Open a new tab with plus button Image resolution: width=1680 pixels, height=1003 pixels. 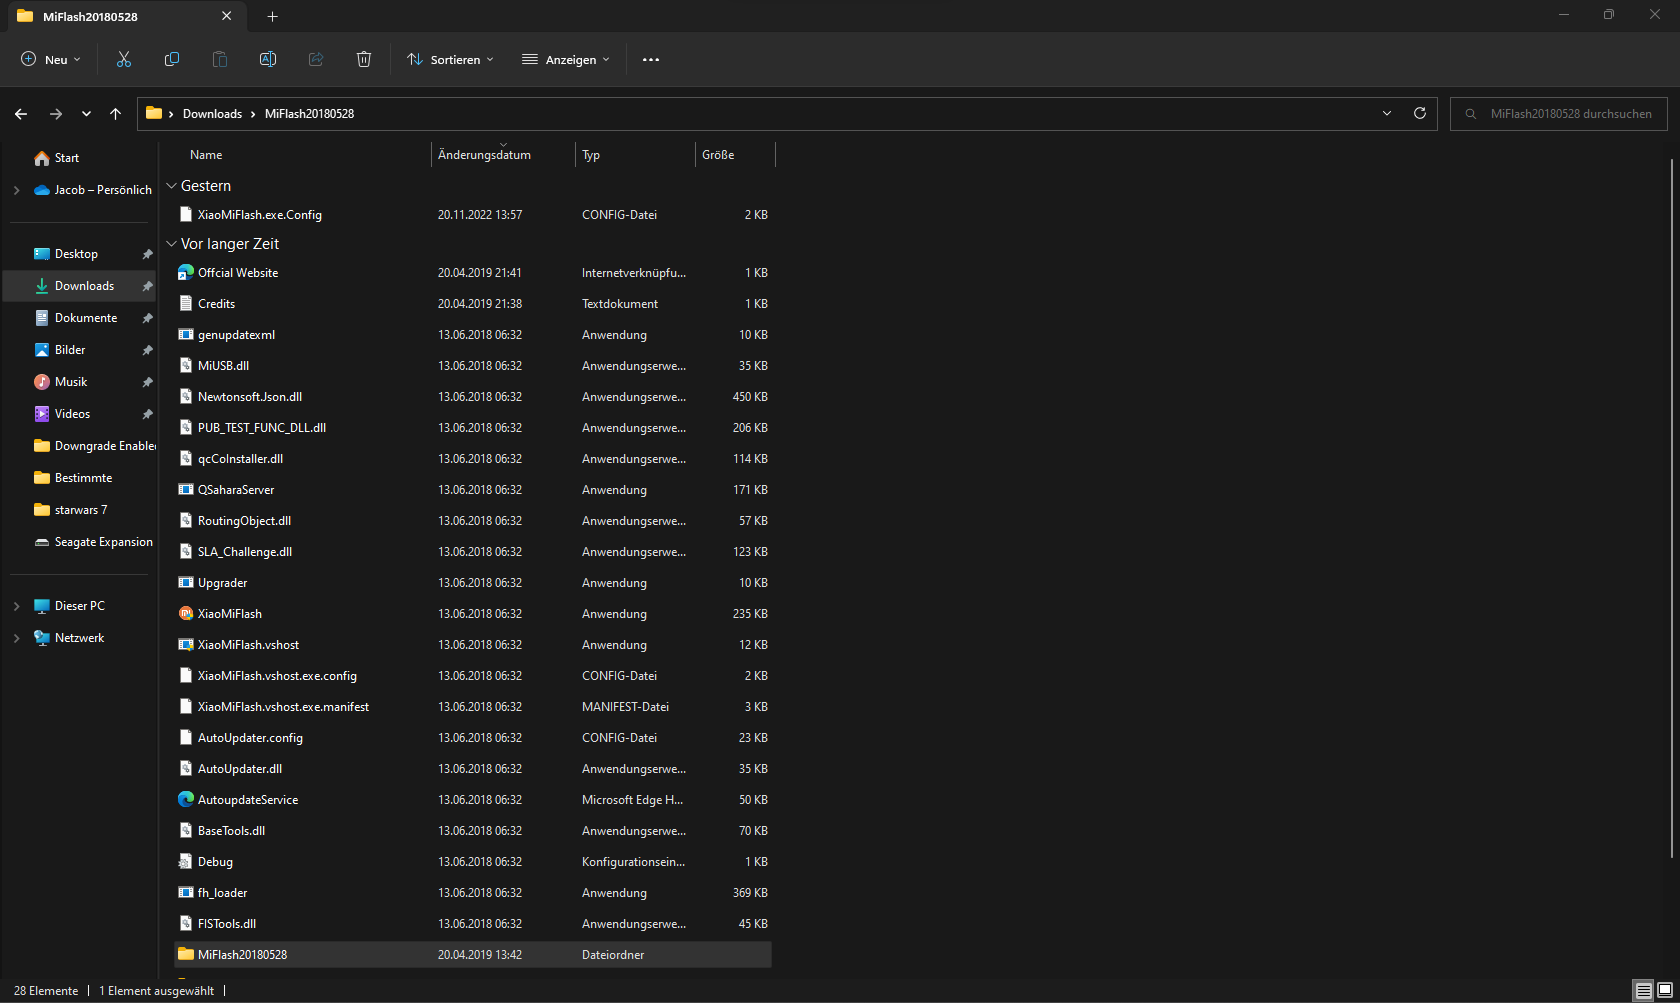[273, 16]
